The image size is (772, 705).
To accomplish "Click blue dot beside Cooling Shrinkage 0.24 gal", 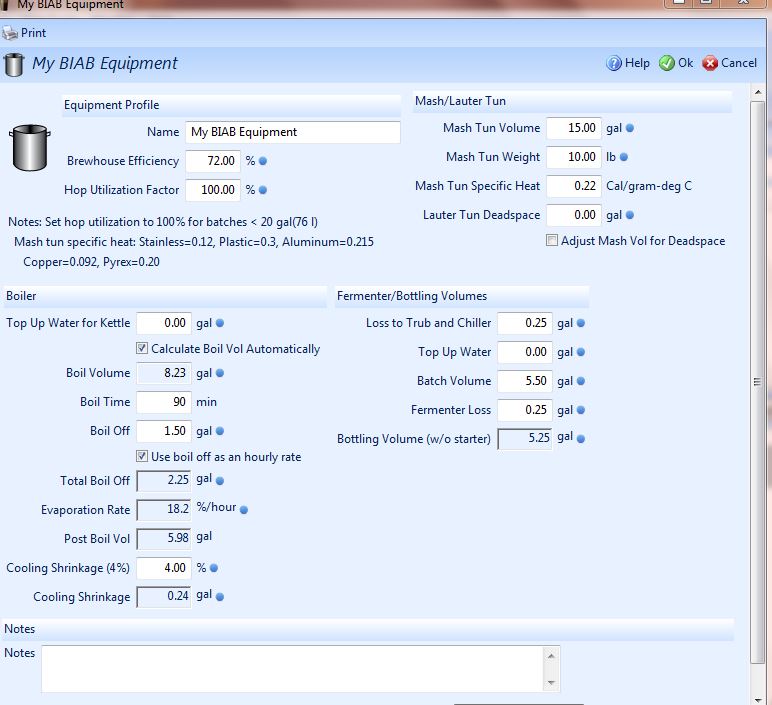I will 220,597.
